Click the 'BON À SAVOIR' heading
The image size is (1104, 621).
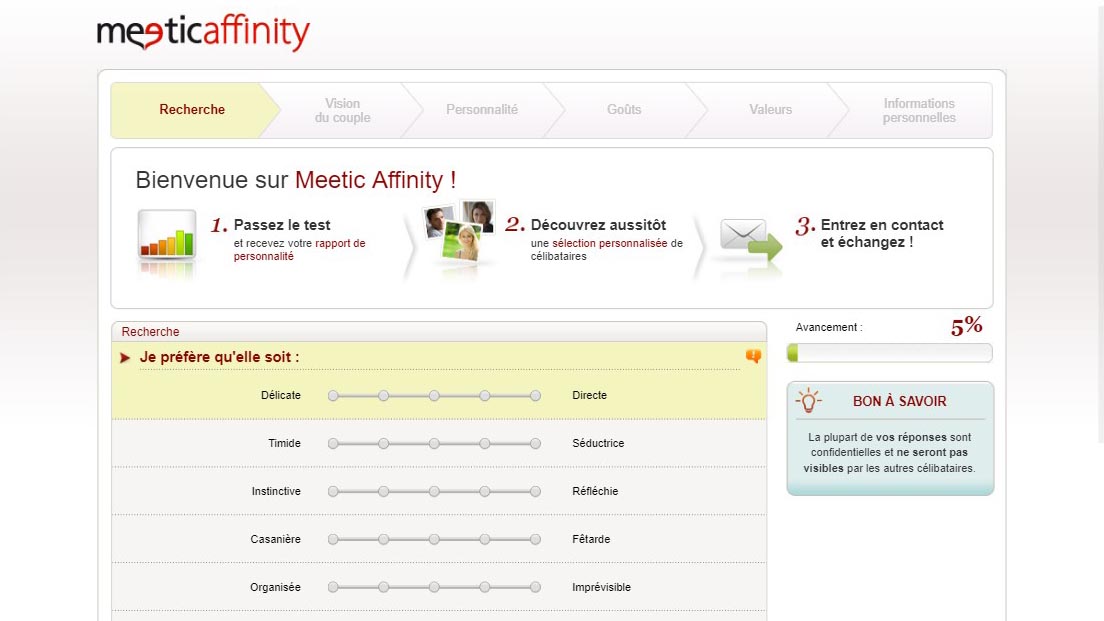(x=899, y=401)
